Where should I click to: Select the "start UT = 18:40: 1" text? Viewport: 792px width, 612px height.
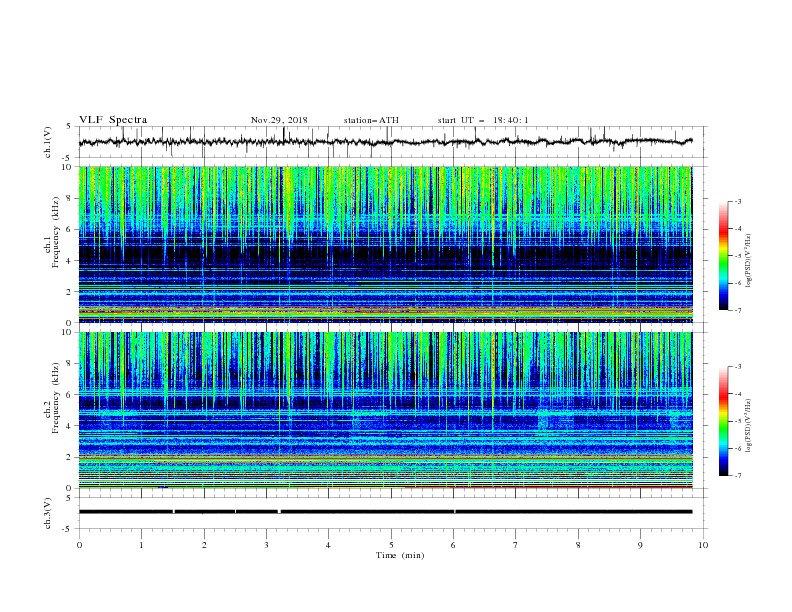point(483,120)
